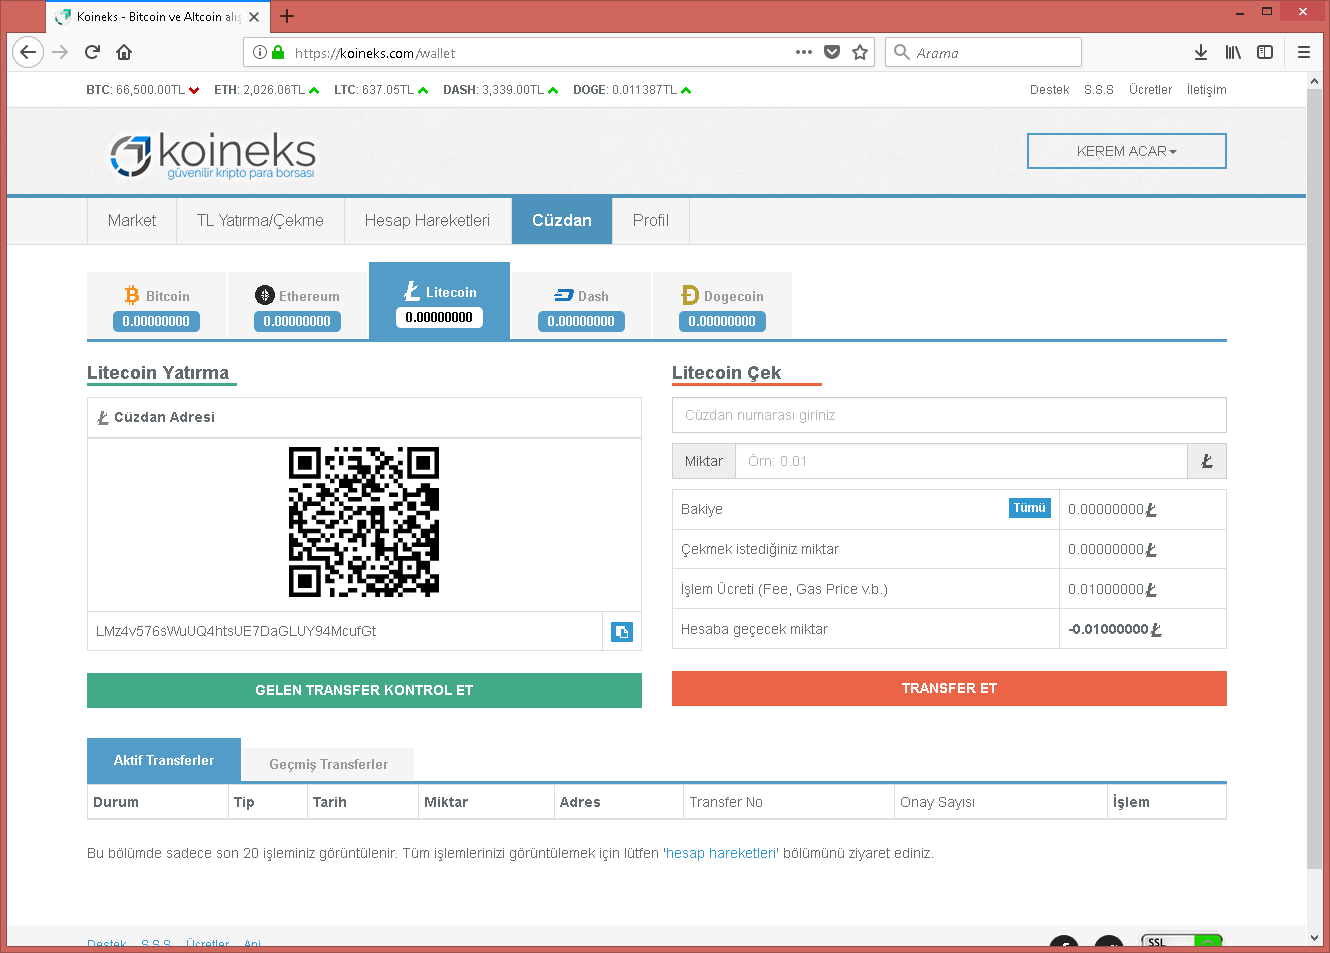
Task: Click the ETH price ticker
Action: tap(266, 90)
